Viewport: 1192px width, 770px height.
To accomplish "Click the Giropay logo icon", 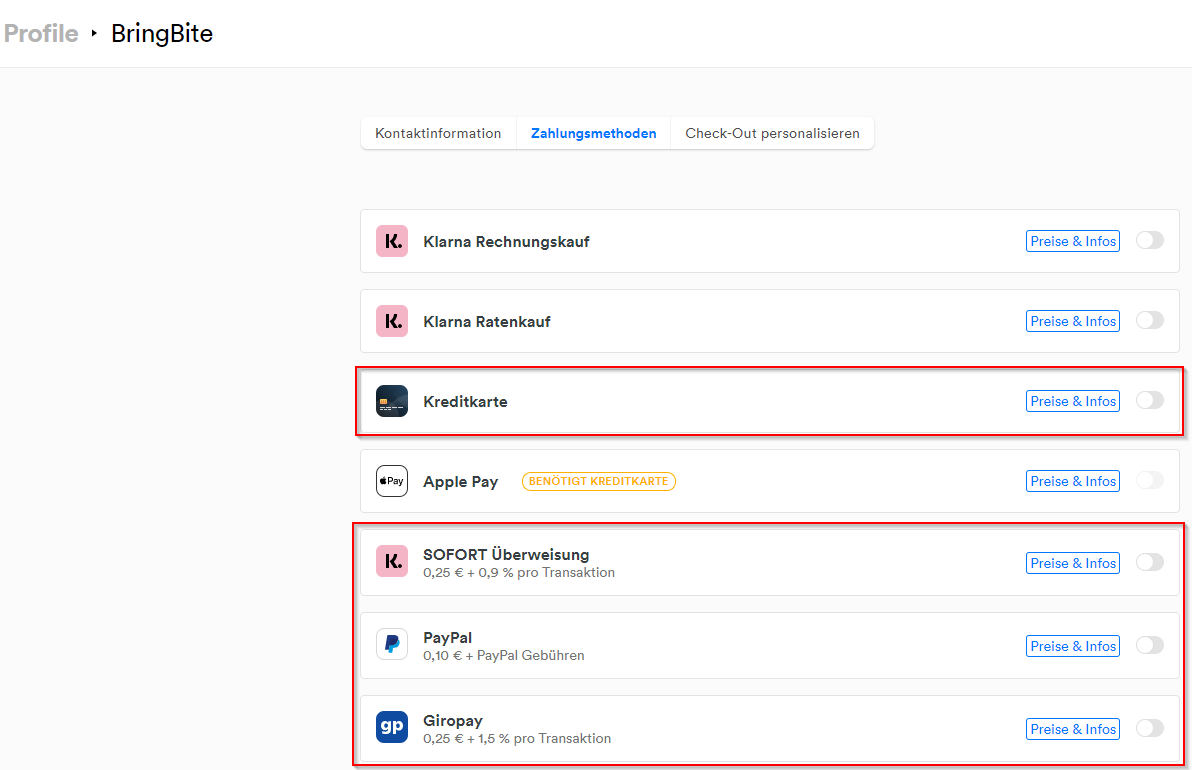I will [392, 728].
